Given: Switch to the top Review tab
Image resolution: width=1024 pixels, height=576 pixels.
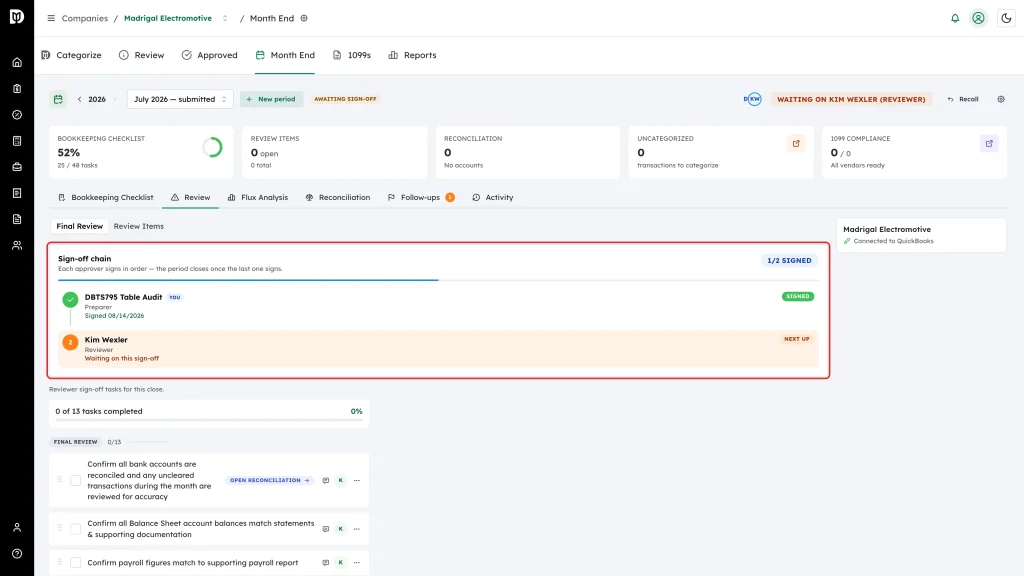Looking at the screenshot, I should coord(142,56).
